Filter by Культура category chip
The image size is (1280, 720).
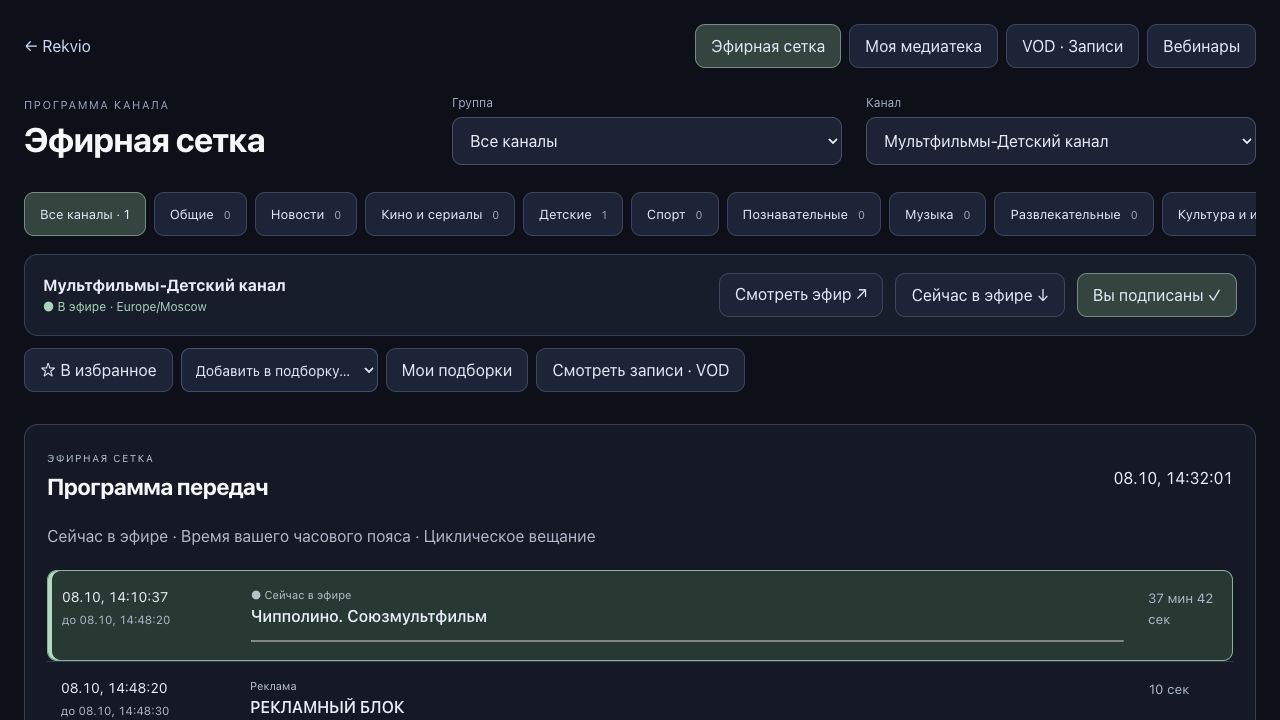(1209, 214)
